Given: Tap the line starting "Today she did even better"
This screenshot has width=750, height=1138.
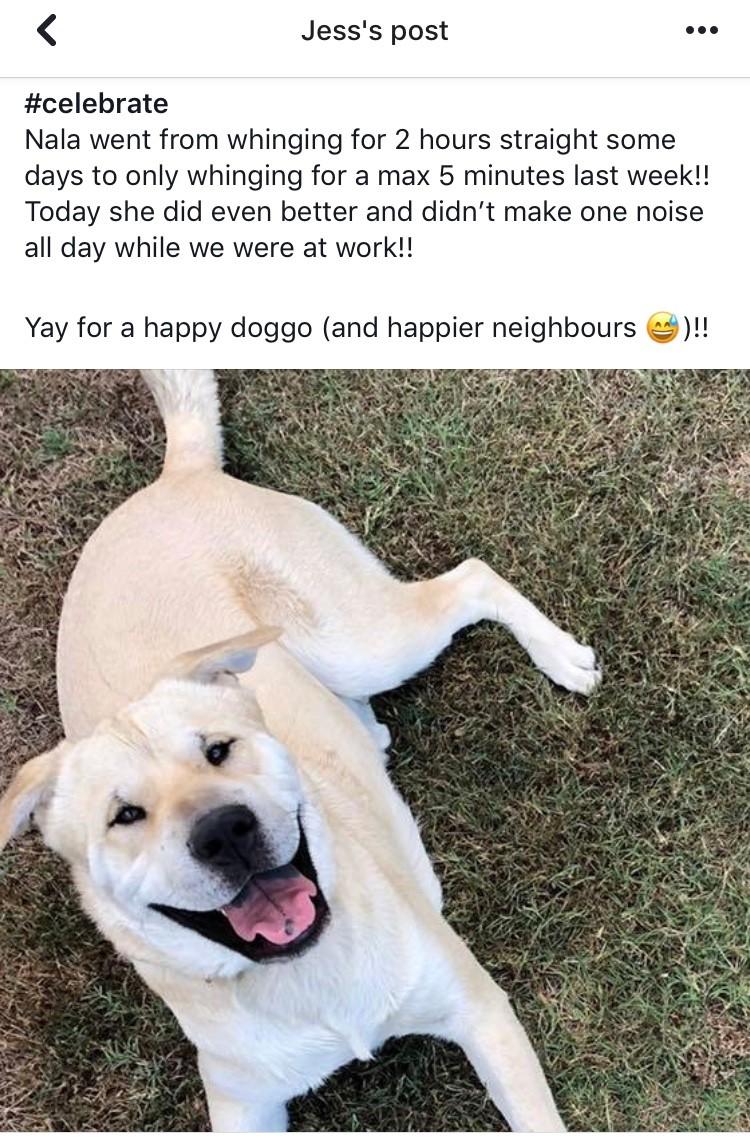Looking at the screenshot, I should click(x=364, y=212).
